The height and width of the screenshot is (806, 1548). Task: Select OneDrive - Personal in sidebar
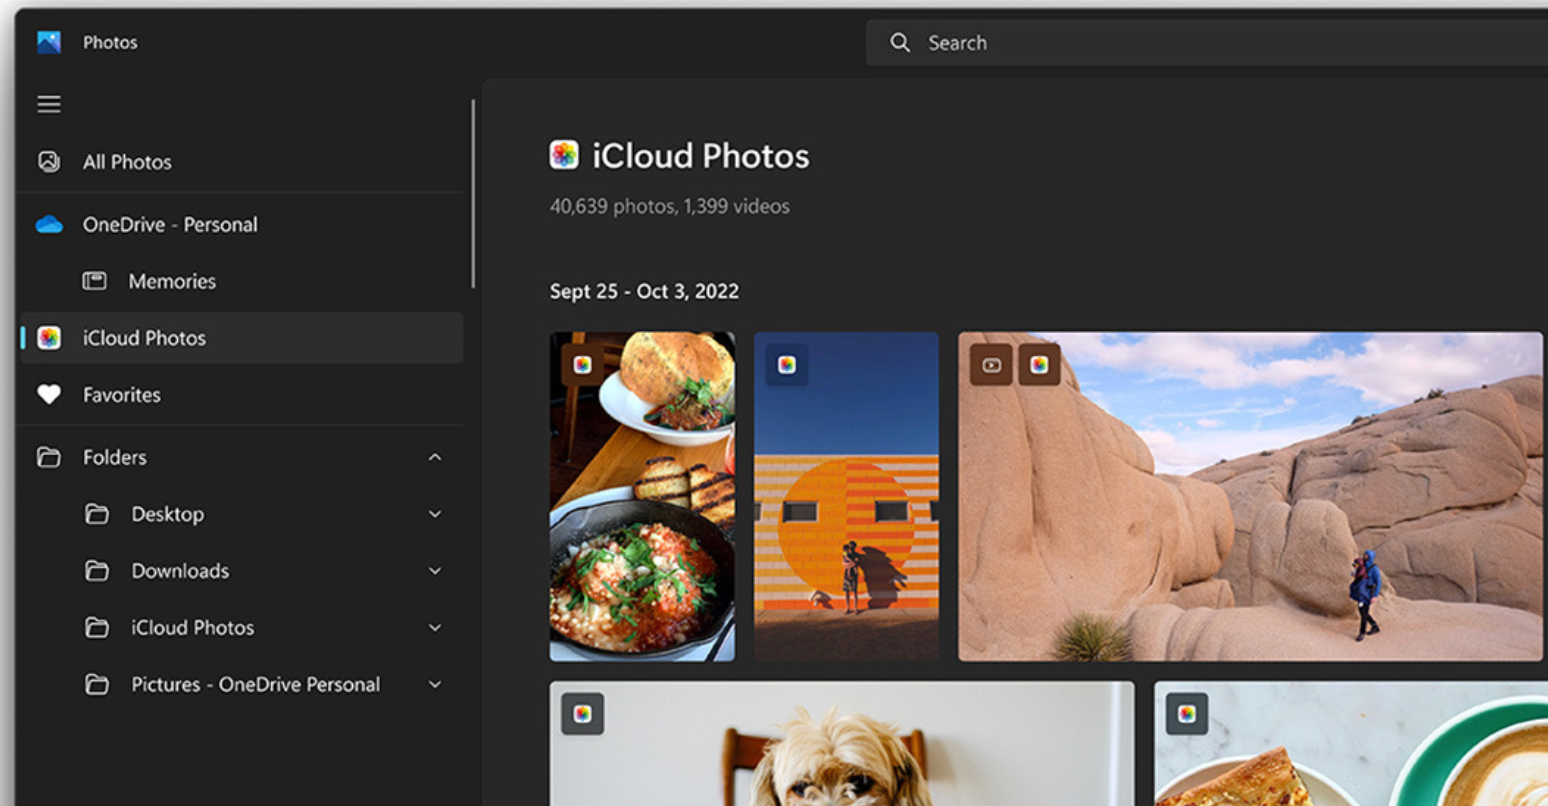pyautogui.click(x=170, y=225)
